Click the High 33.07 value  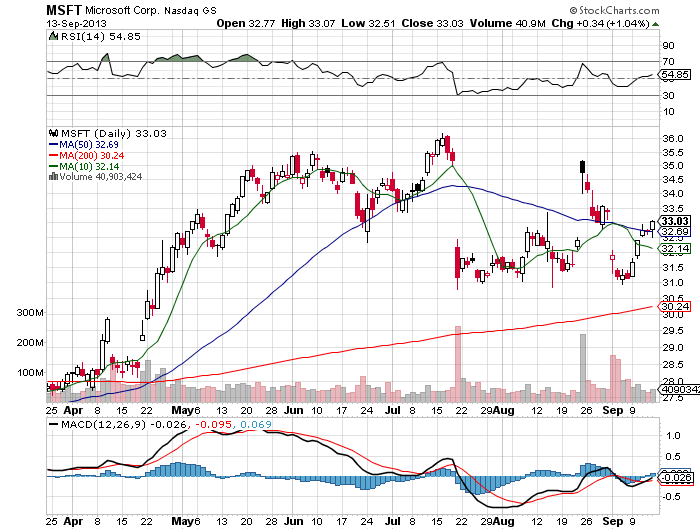pos(308,23)
